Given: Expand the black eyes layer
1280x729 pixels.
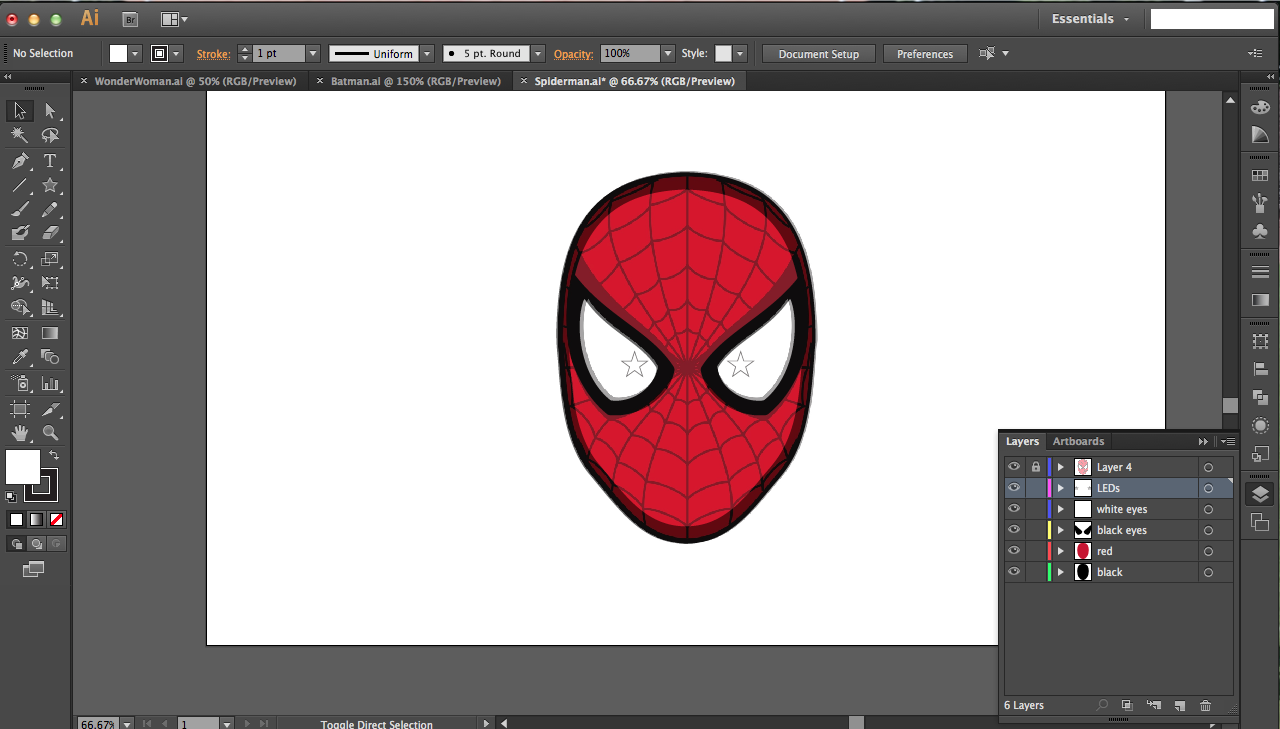Looking at the screenshot, I should tap(1061, 530).
